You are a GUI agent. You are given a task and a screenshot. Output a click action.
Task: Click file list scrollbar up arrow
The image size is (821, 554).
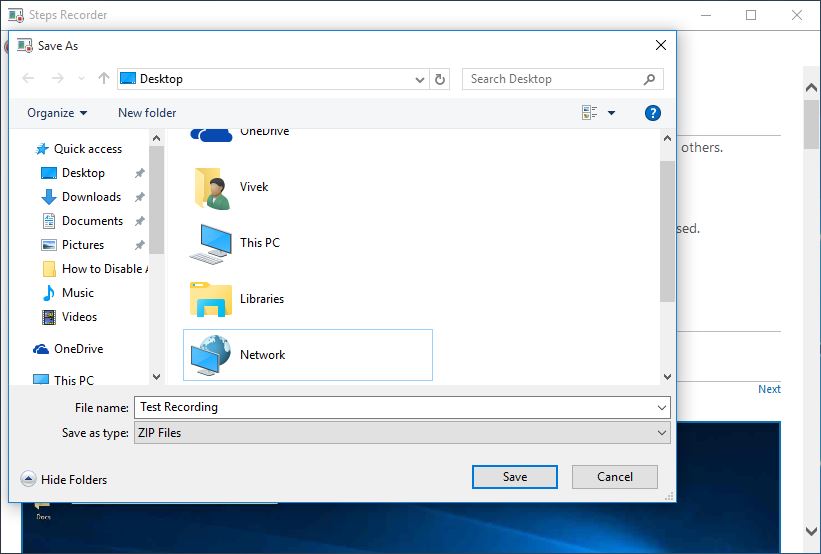click(x=667, y=138)
